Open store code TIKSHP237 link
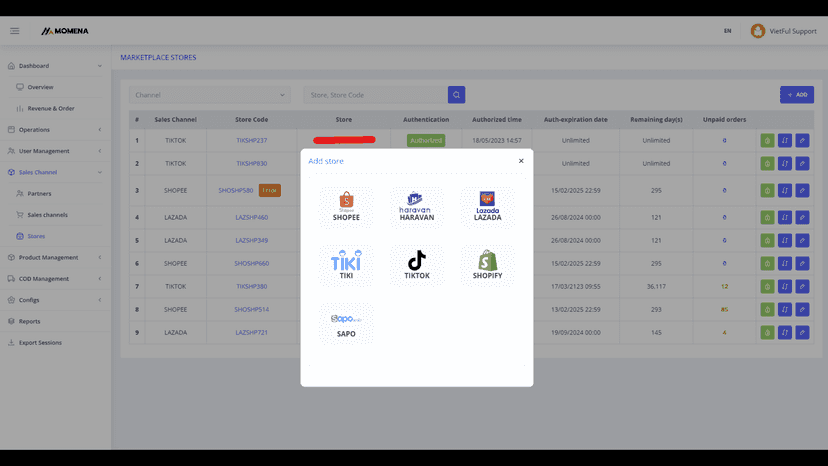 coord(251,141)
